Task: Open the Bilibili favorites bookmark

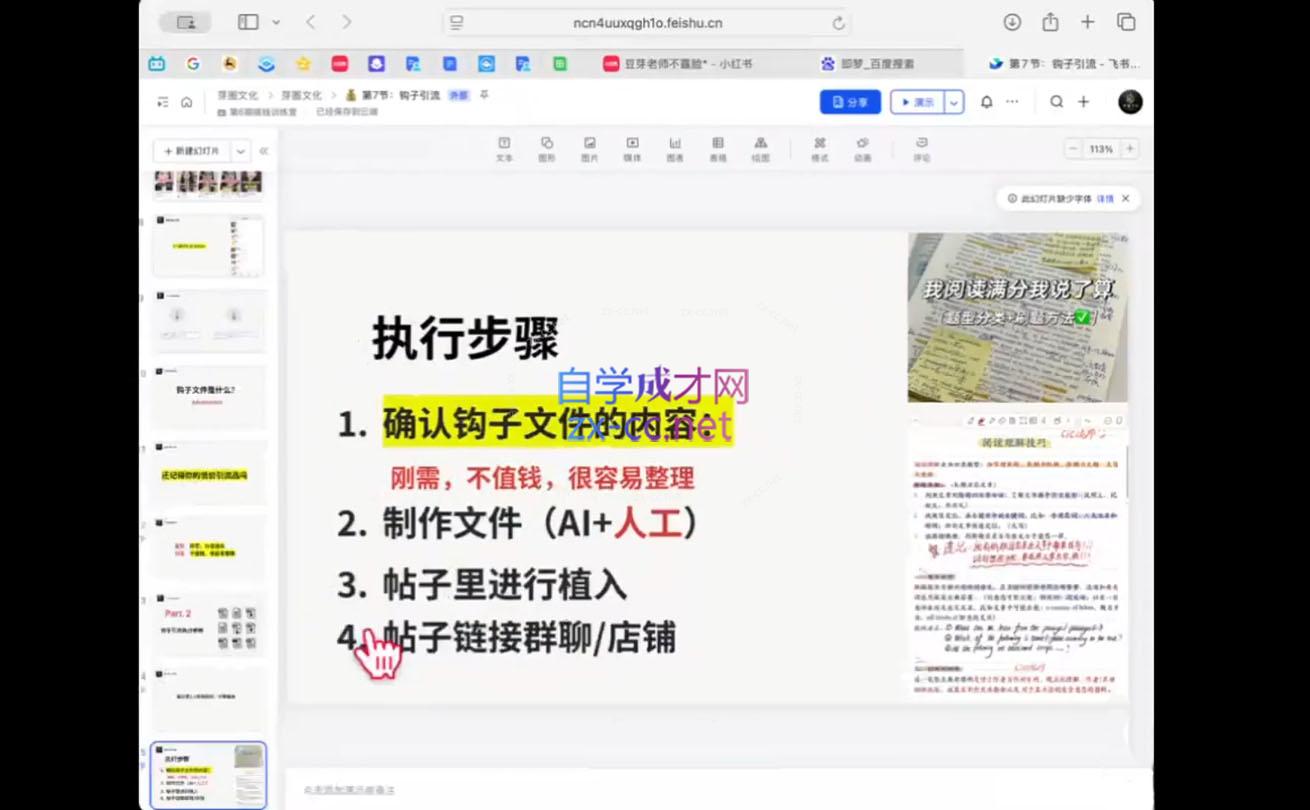Action: tap(157, 63)
